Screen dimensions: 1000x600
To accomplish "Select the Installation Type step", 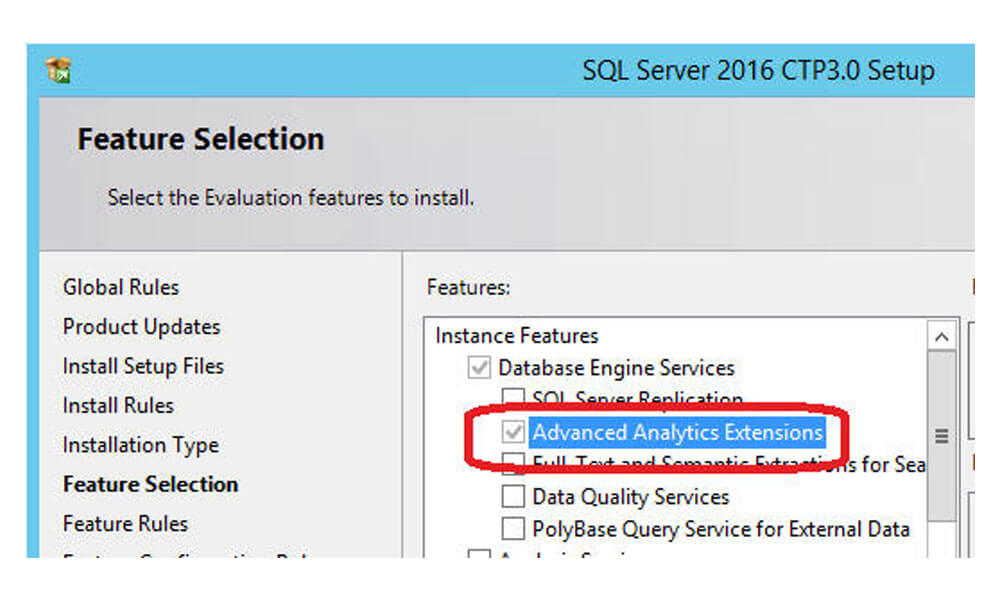I will click(x=140, y=445).
